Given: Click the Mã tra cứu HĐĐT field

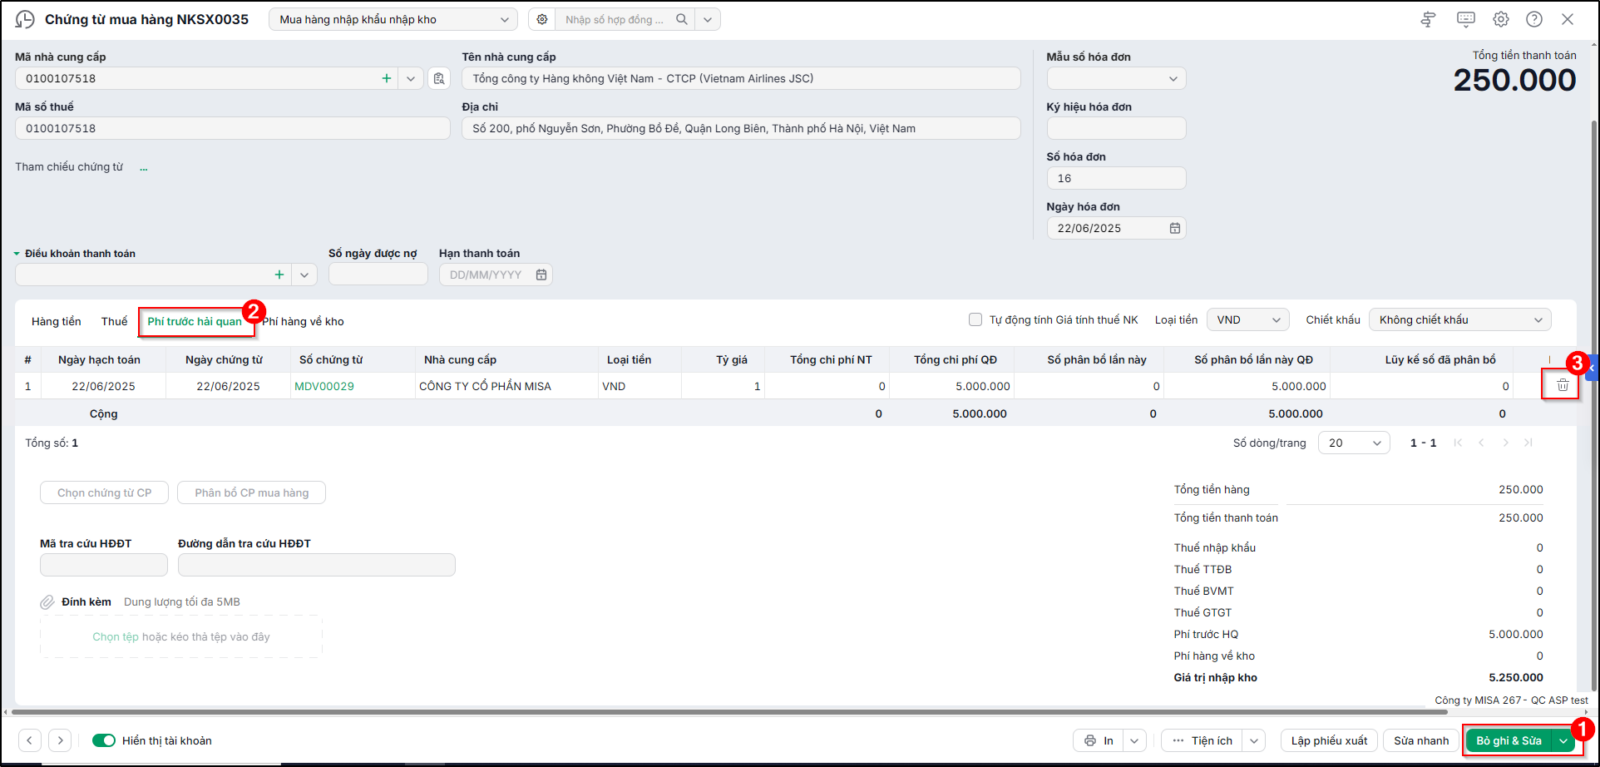Looking at the screenshot, I should [104, 565].
